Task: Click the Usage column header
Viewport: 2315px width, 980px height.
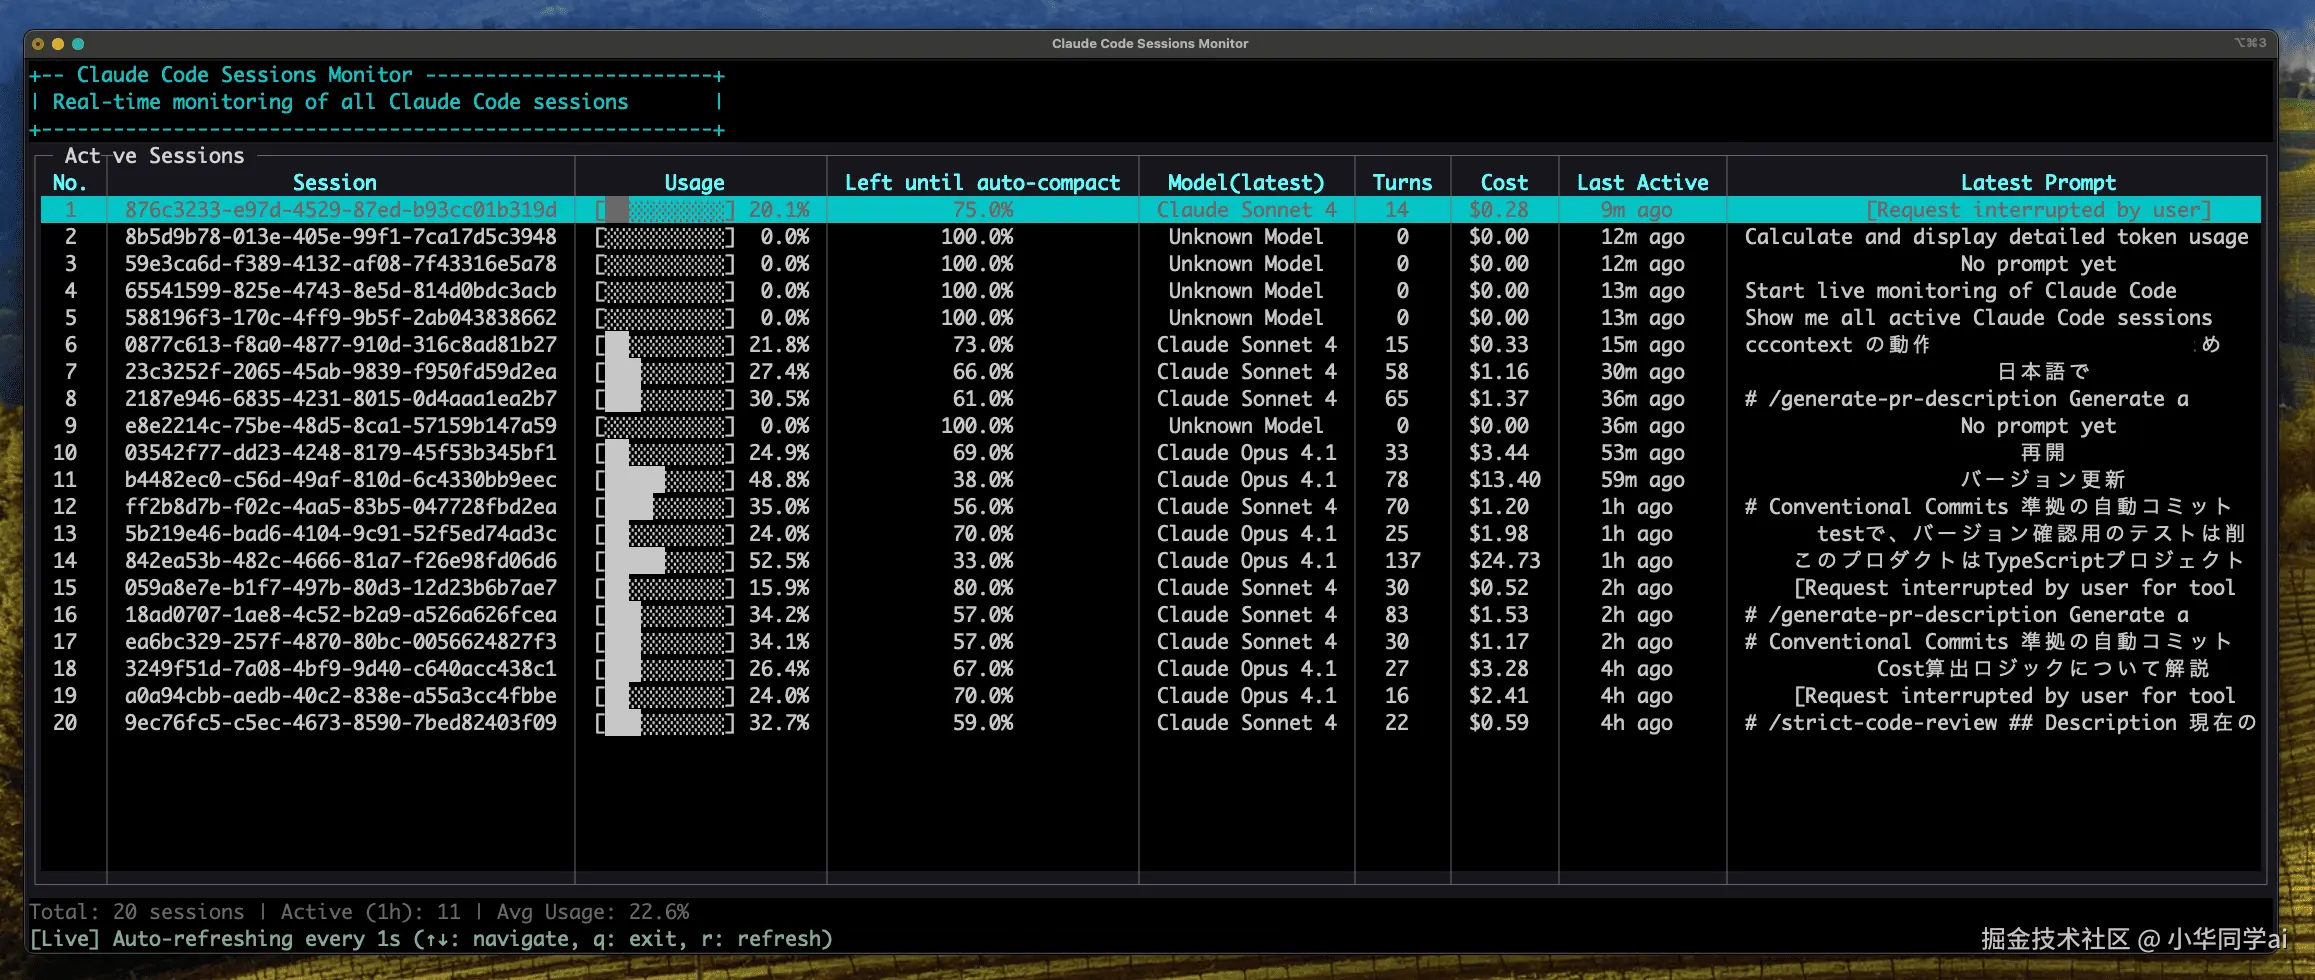Action: tap(695, 183)
